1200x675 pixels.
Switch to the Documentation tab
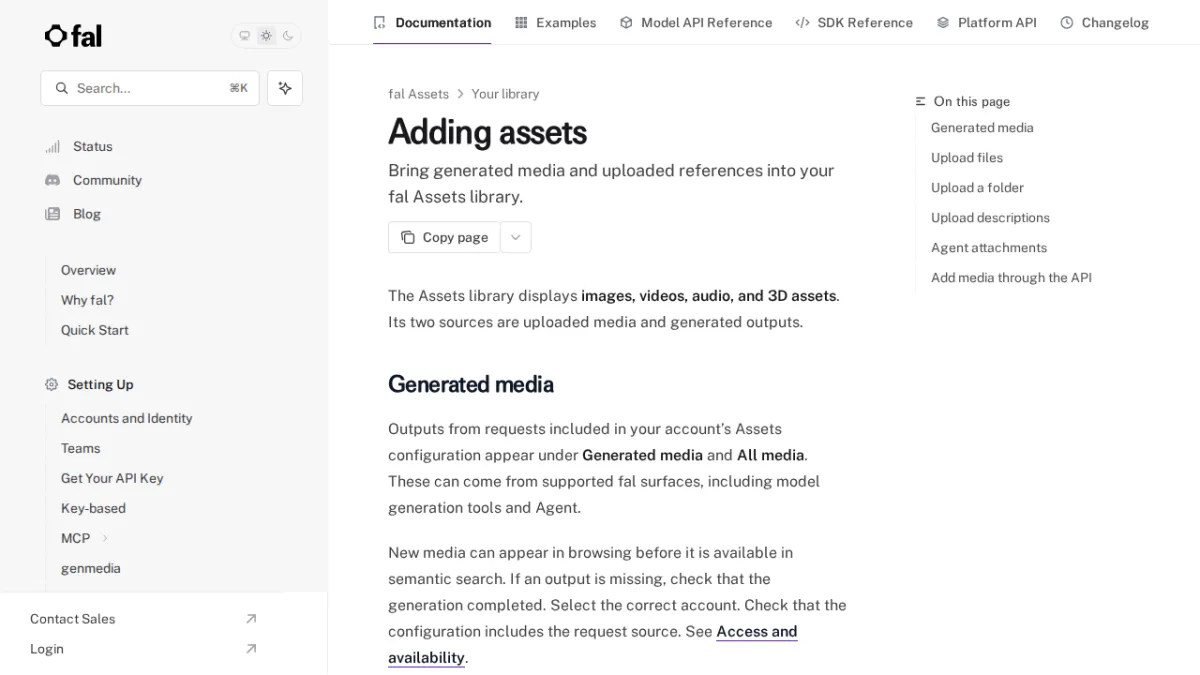click(x=432, y=22)
